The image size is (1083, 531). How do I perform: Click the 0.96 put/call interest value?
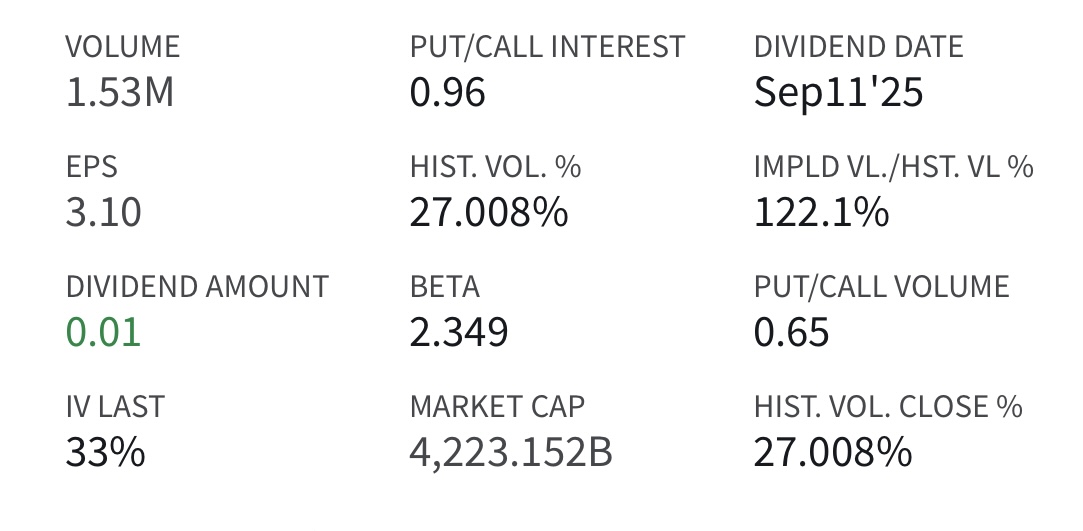448,92
